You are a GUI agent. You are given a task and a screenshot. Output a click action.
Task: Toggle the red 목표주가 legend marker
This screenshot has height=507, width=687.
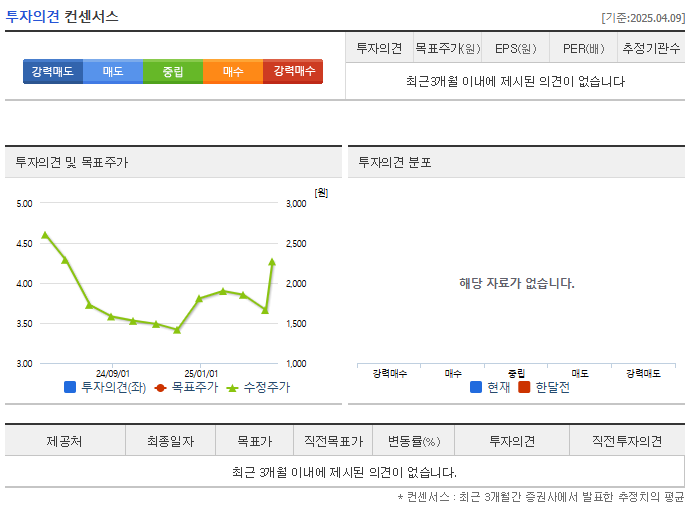[160, 388]
